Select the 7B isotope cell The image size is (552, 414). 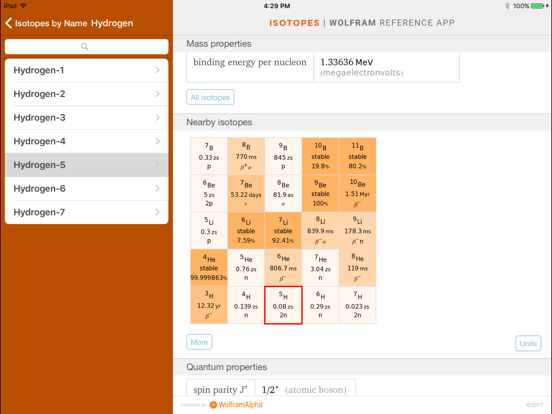(x=209, y=156)
